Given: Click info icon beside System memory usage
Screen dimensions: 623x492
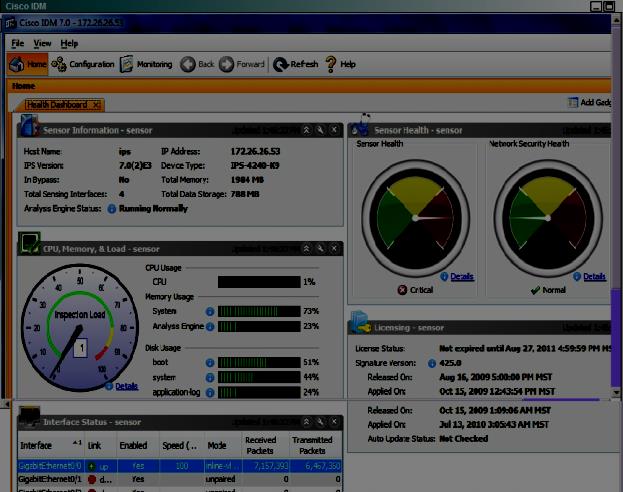Looking at the screenshot, I should 210,312.
